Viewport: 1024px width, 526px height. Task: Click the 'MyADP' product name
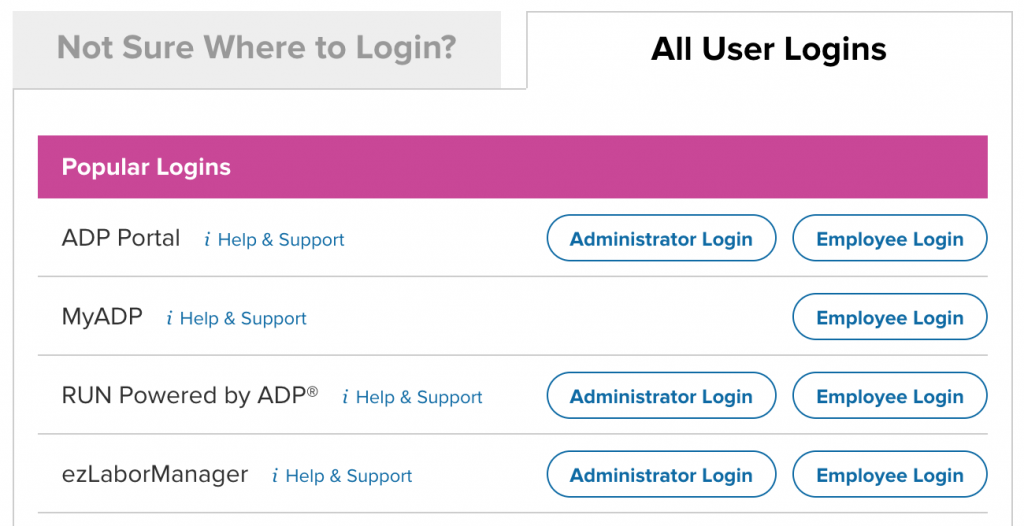click(102, 318)
